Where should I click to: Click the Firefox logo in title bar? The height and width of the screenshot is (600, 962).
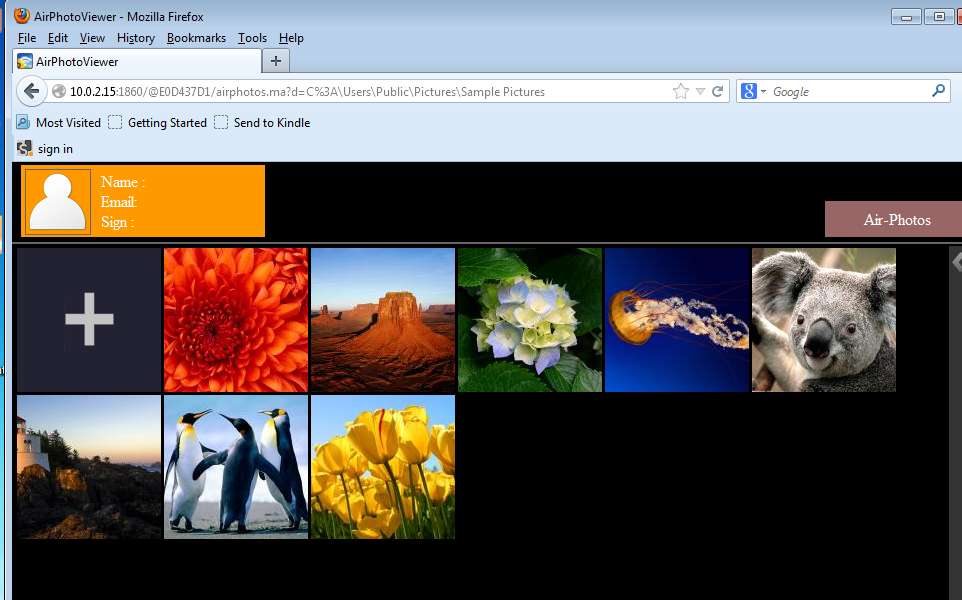point(22,16)
